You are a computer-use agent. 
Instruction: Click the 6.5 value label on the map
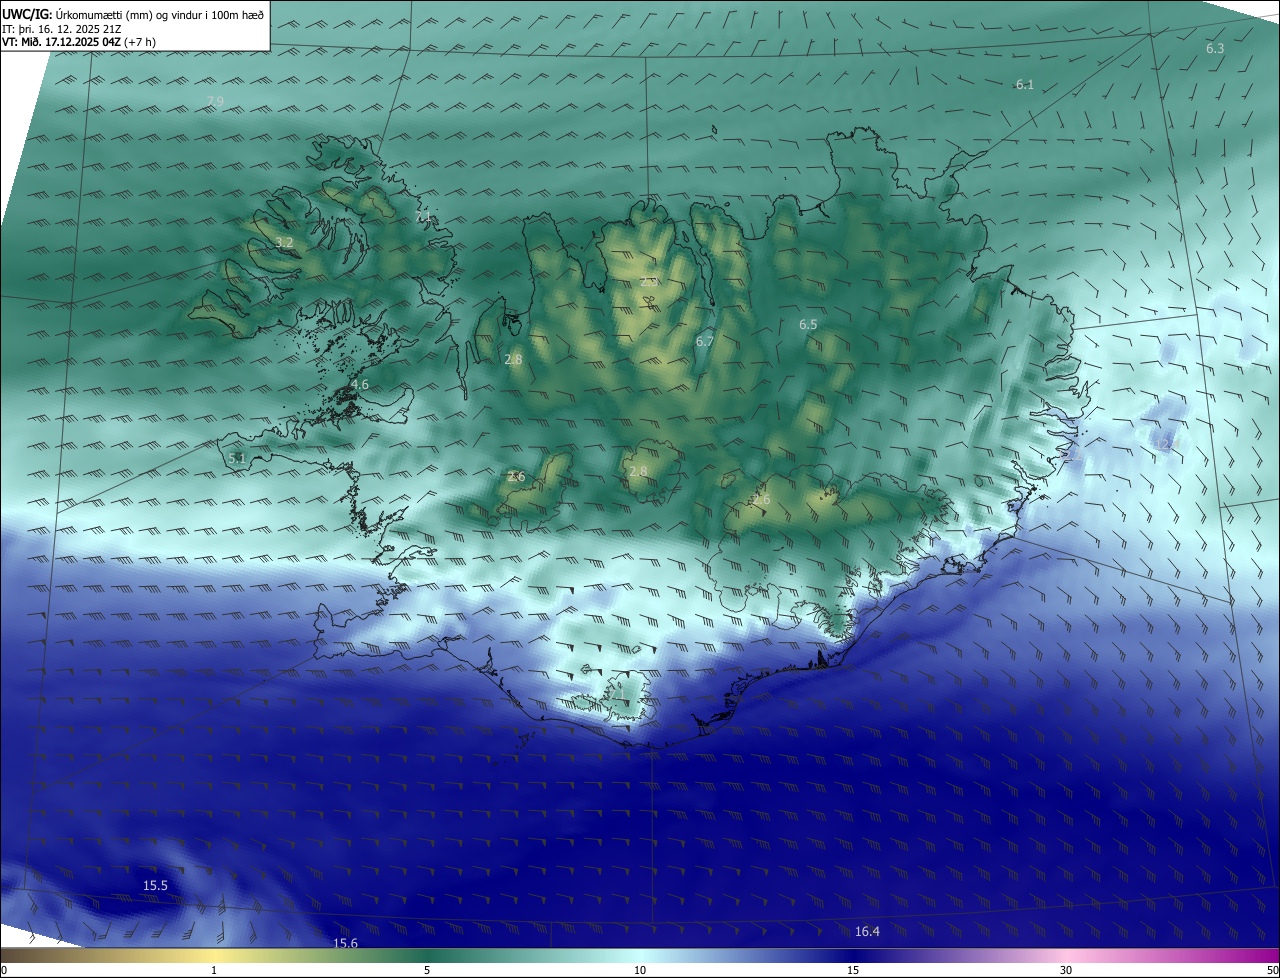[x=808, y=325]
